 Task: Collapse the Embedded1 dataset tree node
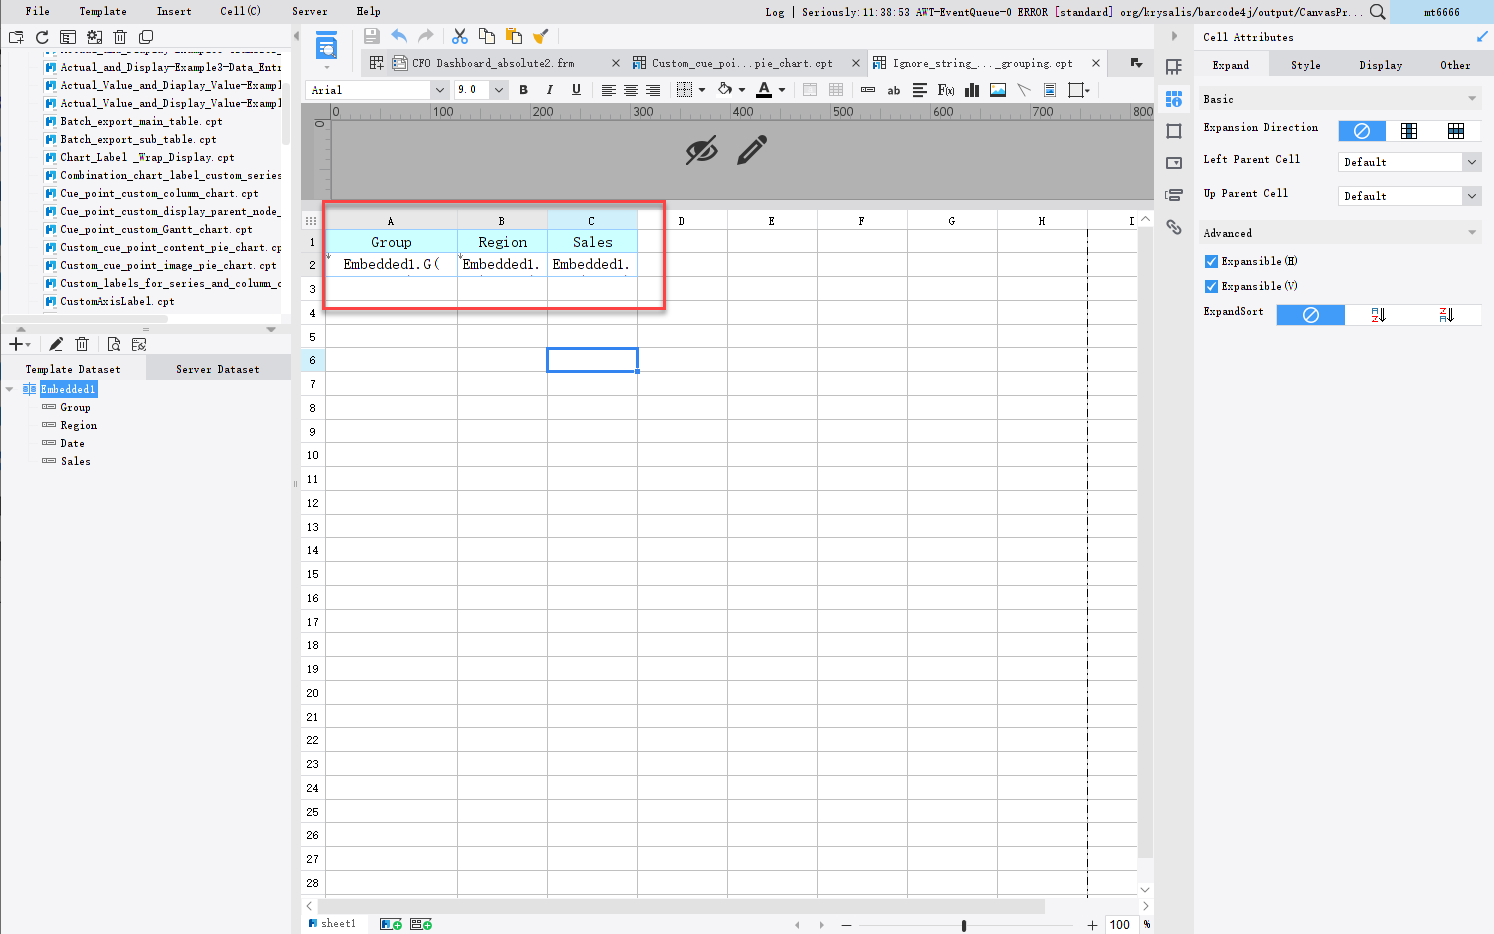click(x=10, y=389)
